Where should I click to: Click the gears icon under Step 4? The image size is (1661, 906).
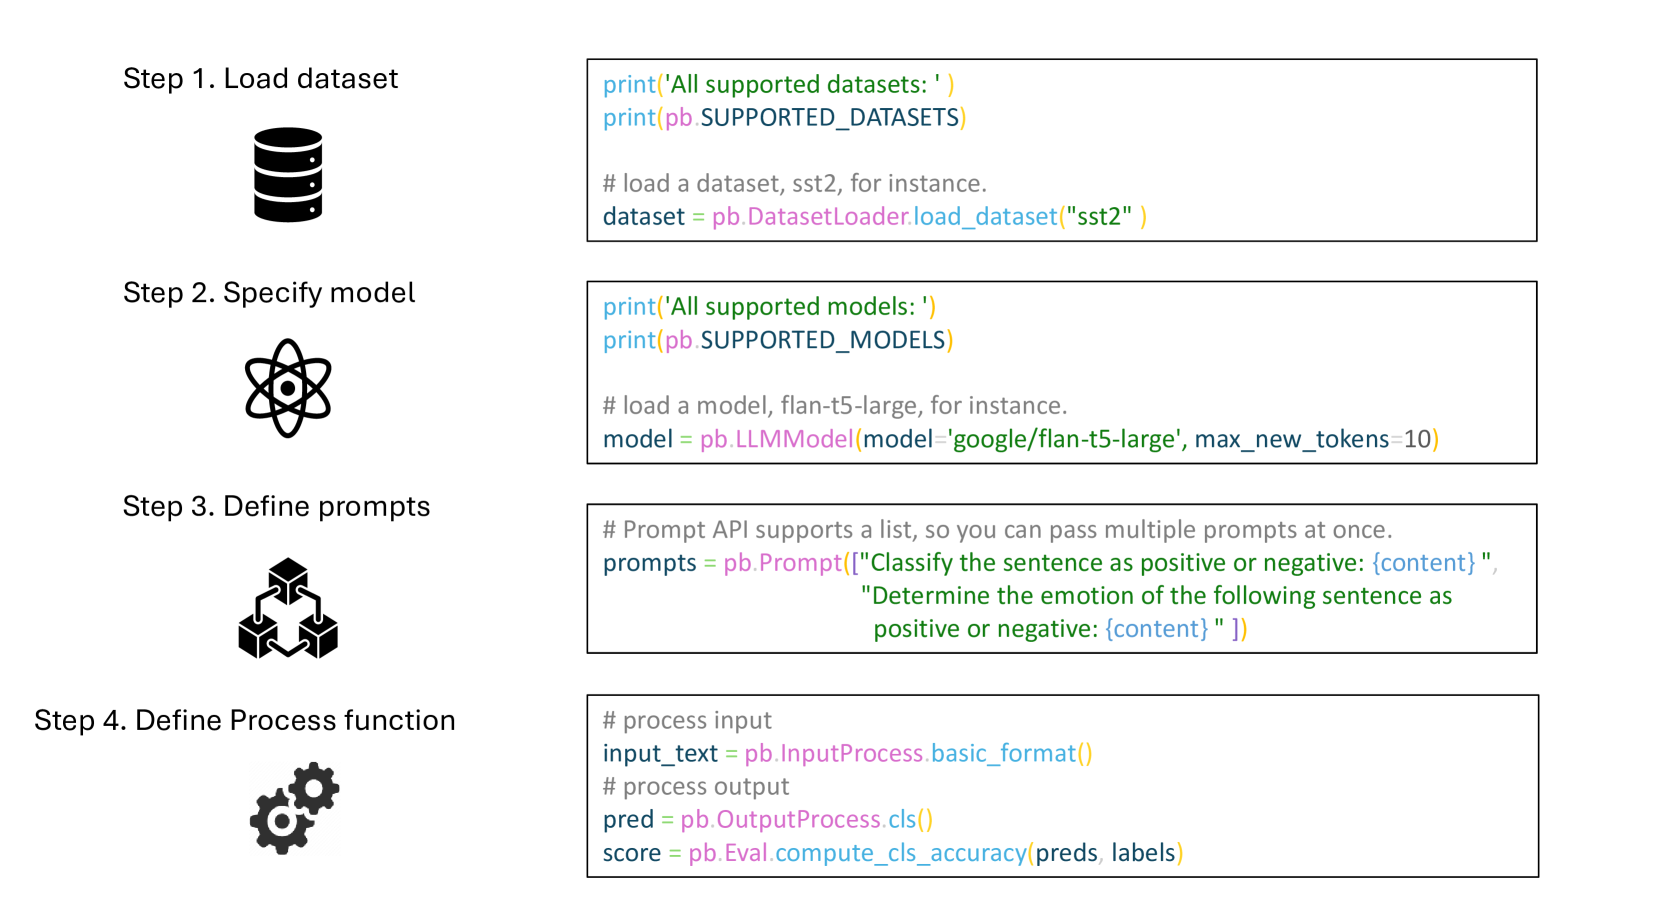(x=294, y=808)
